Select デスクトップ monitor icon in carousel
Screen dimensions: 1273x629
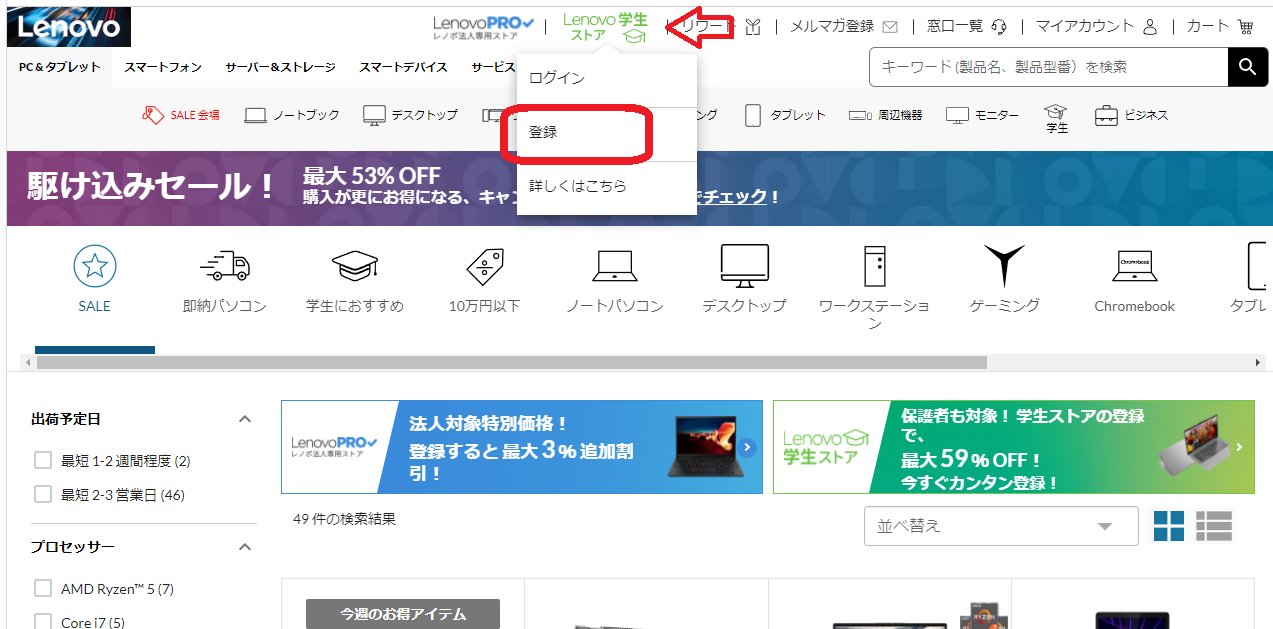pyautogui.click(x=745, y=266)
